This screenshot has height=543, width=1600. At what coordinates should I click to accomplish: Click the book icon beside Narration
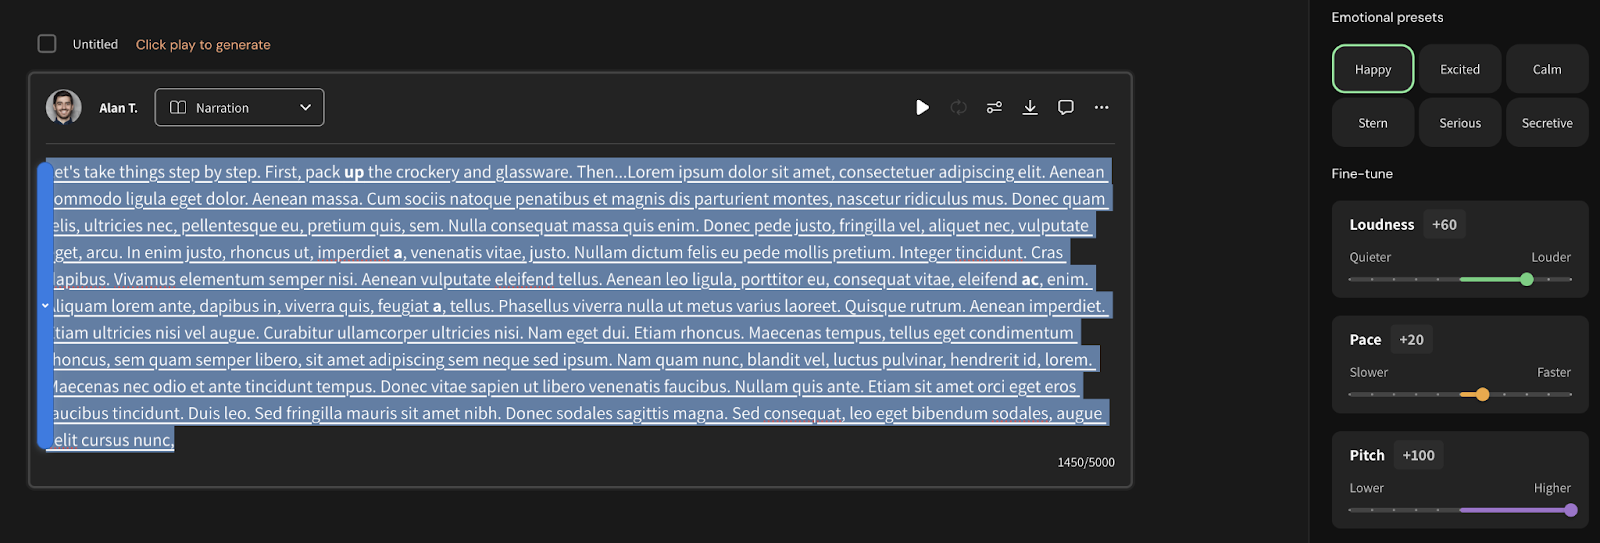pos(178,108)
